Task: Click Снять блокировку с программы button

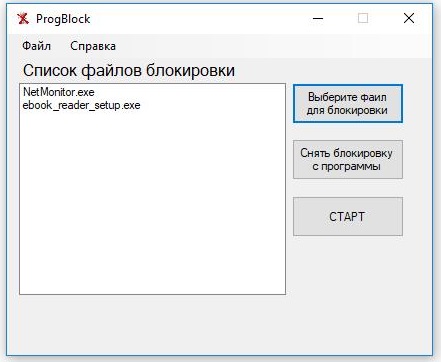Action: pyautogui.click(x=348, y=160)
